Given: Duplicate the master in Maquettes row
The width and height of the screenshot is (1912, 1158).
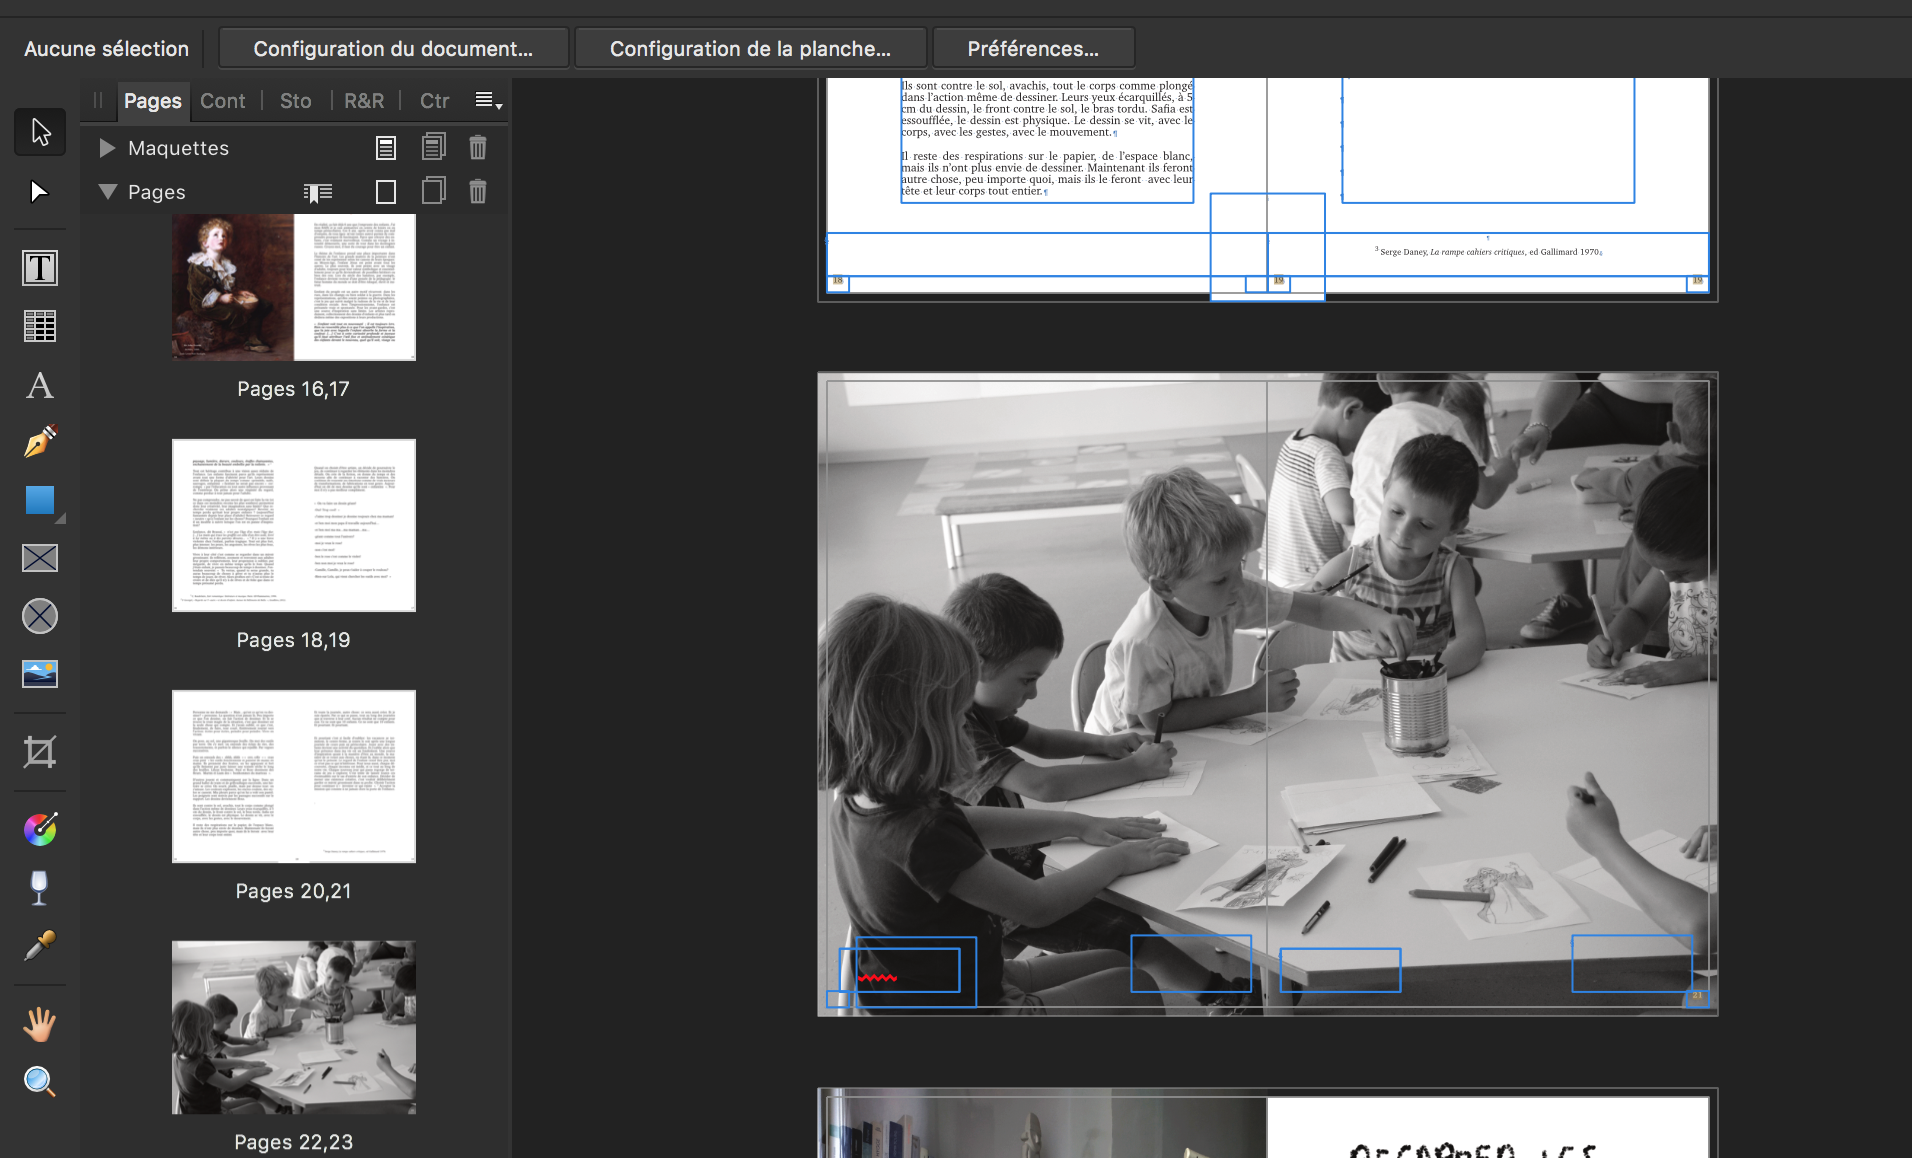Looking at the screenshot, I should (434, 147).
